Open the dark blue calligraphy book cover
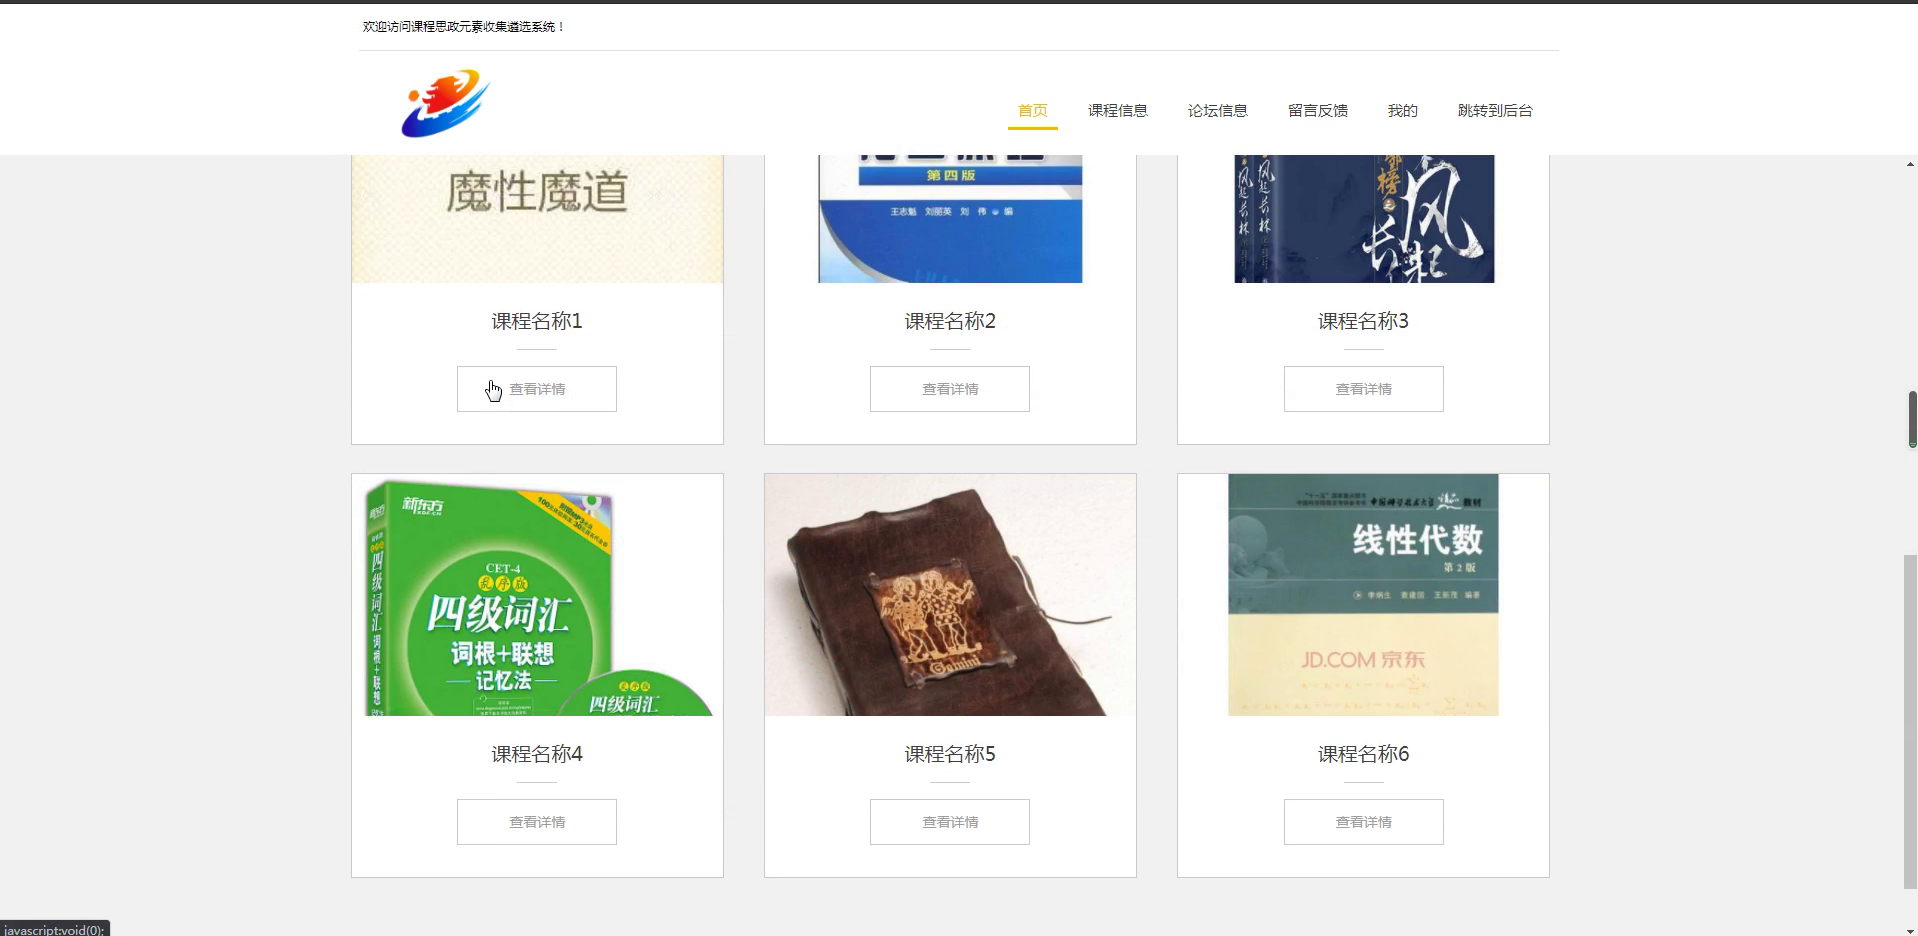This screenshot has height=936, width=1918. (1364, 219)
